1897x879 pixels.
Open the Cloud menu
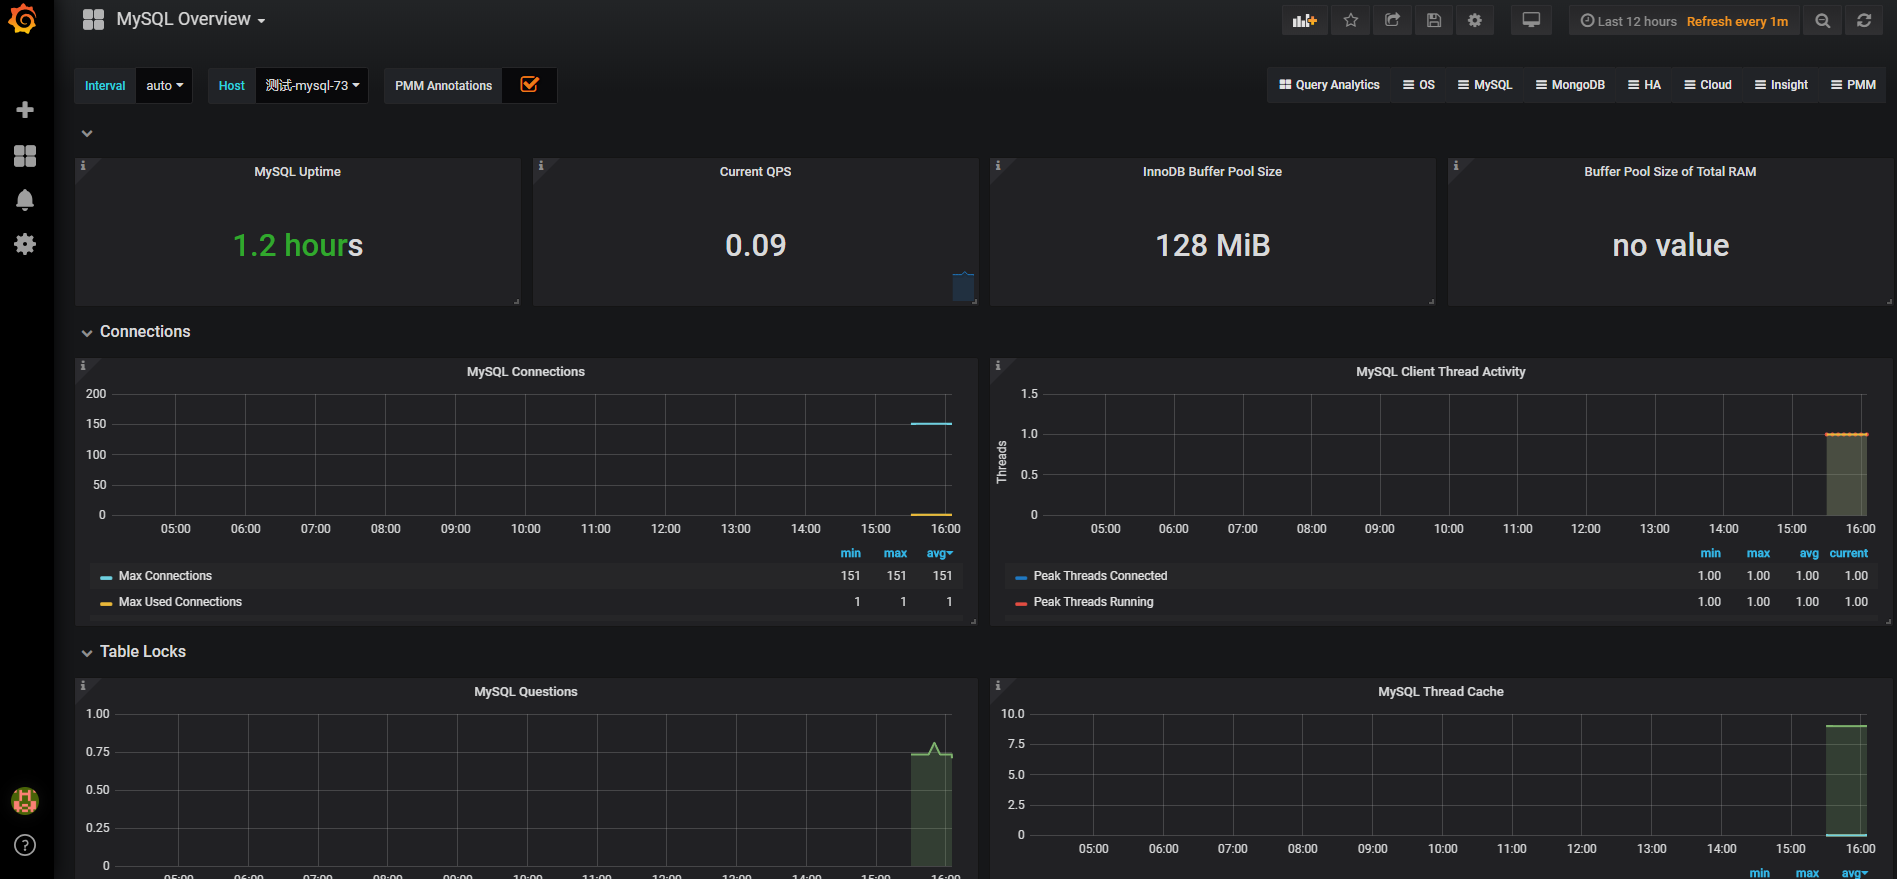(1708, 85)
